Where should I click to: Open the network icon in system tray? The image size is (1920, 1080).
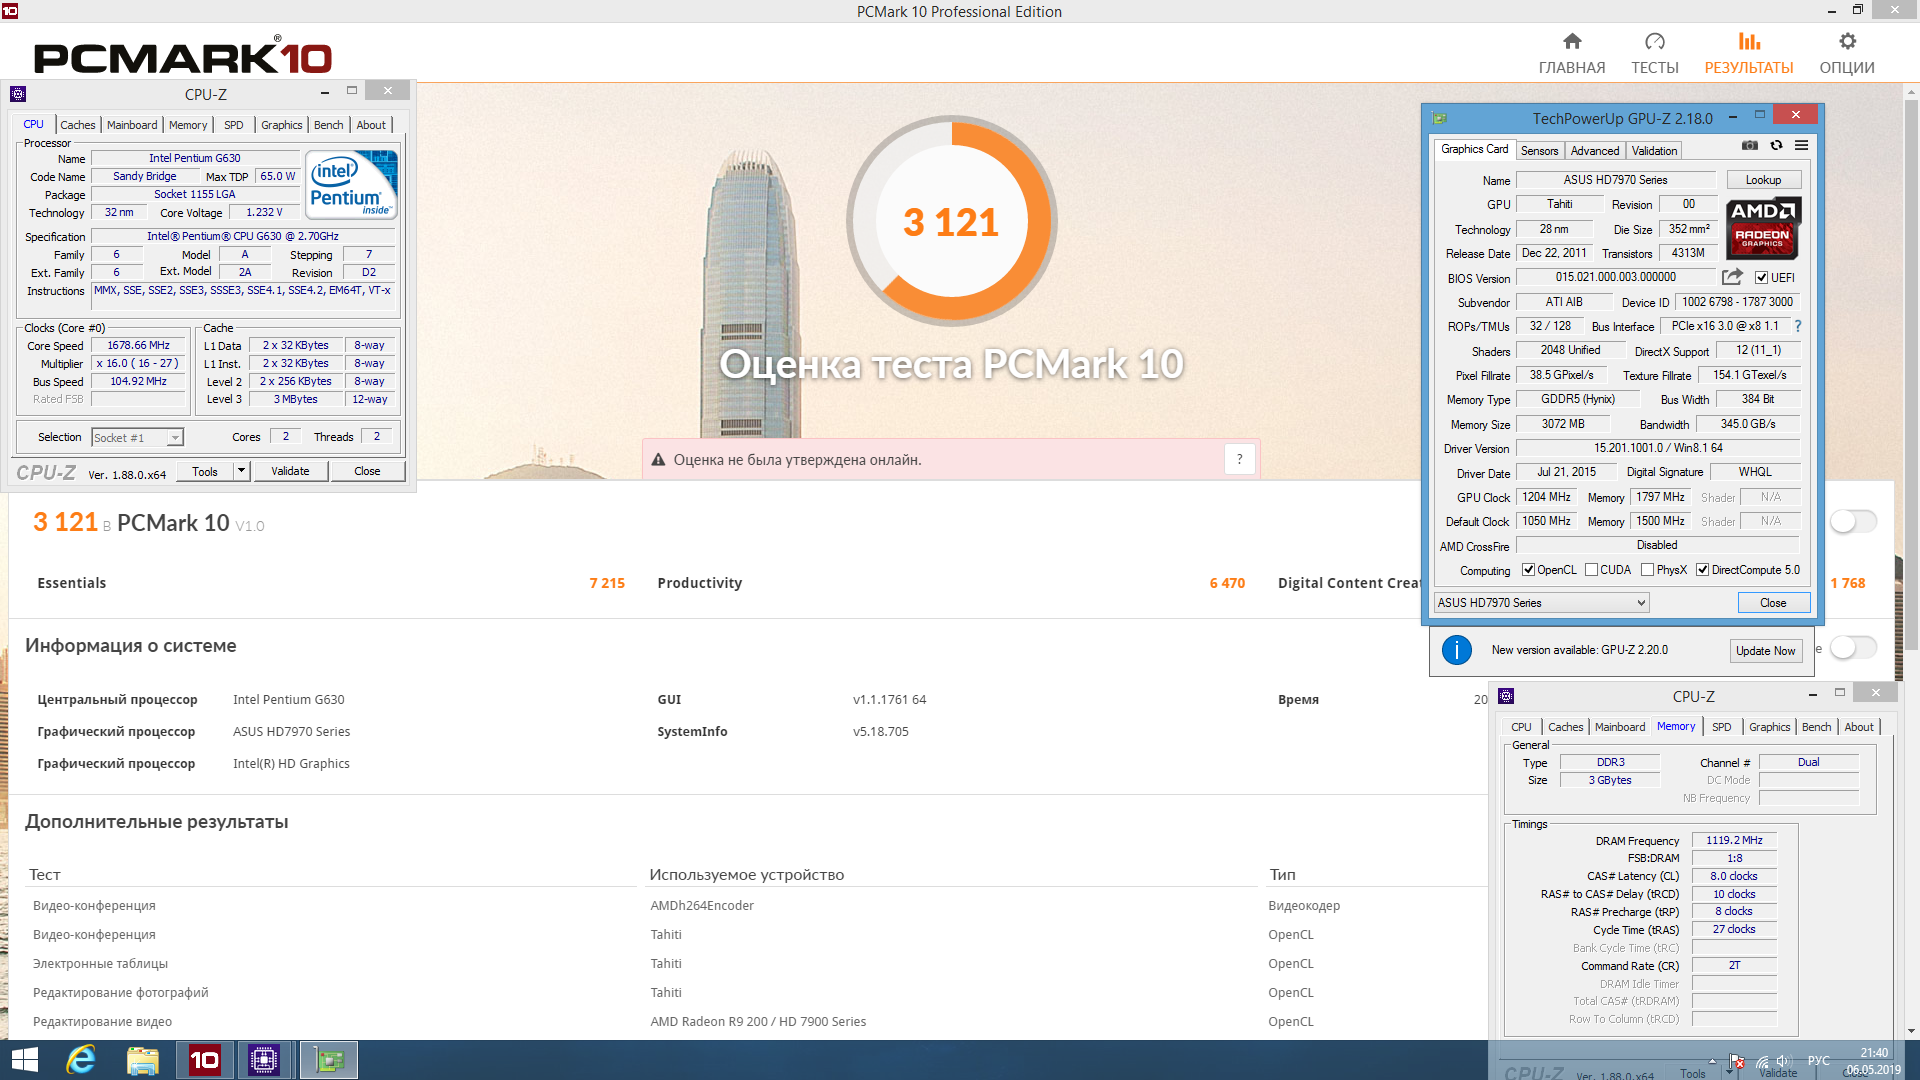tap(1761, 1061)
